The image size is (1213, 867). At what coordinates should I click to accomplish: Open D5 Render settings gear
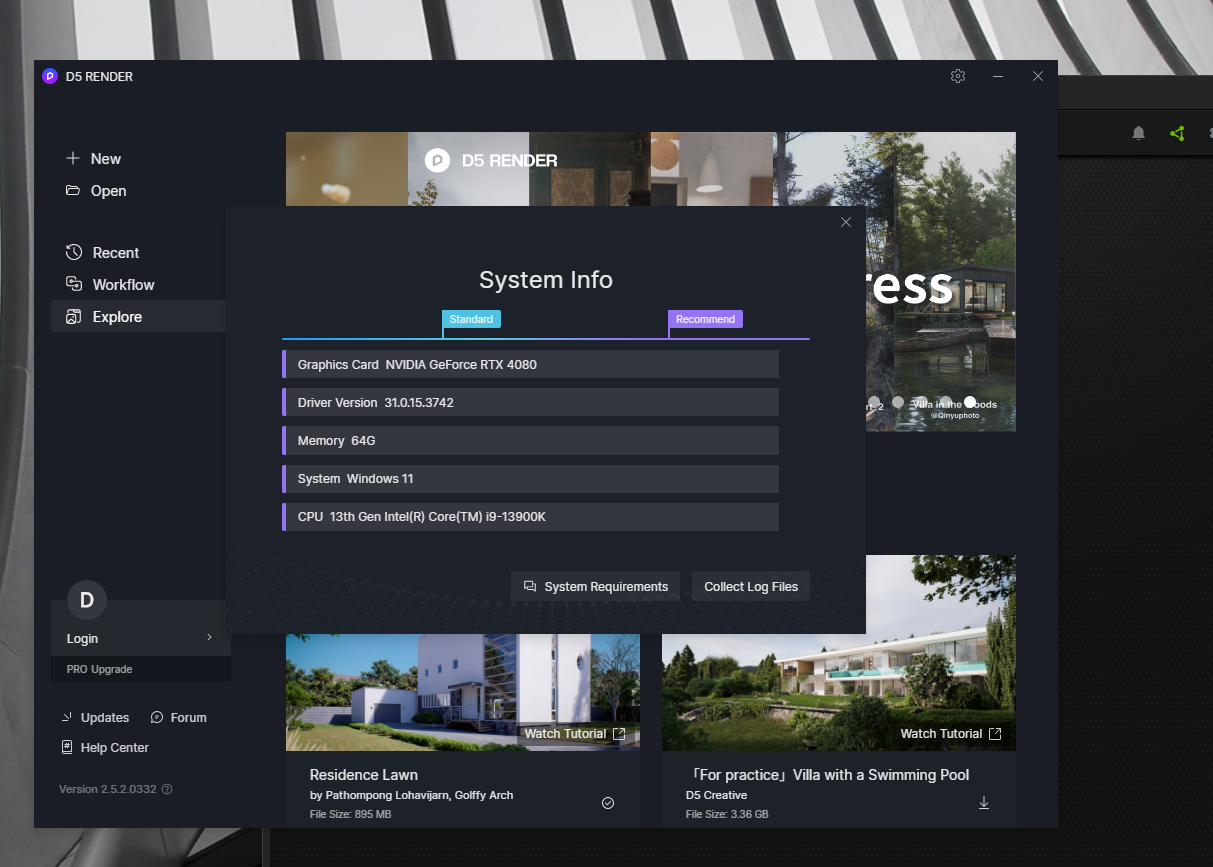point(958,76)
